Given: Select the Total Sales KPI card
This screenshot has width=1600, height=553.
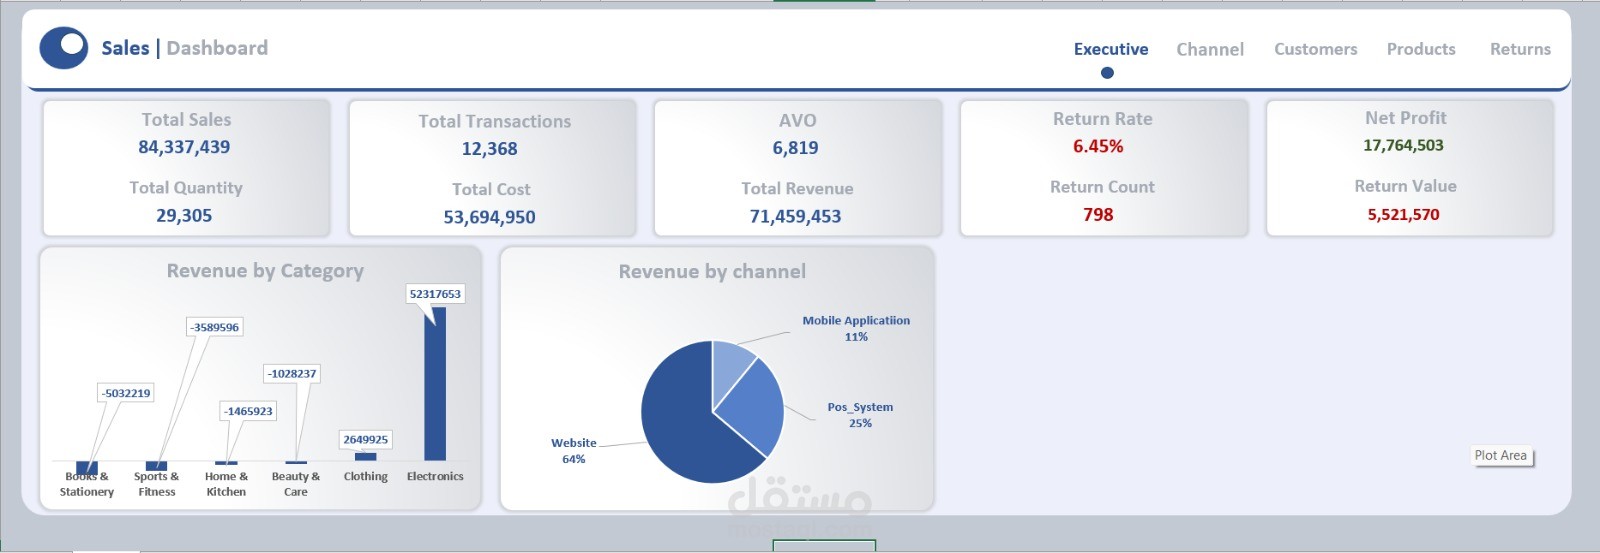Looking at the screenshot, I should pos(186,167).
